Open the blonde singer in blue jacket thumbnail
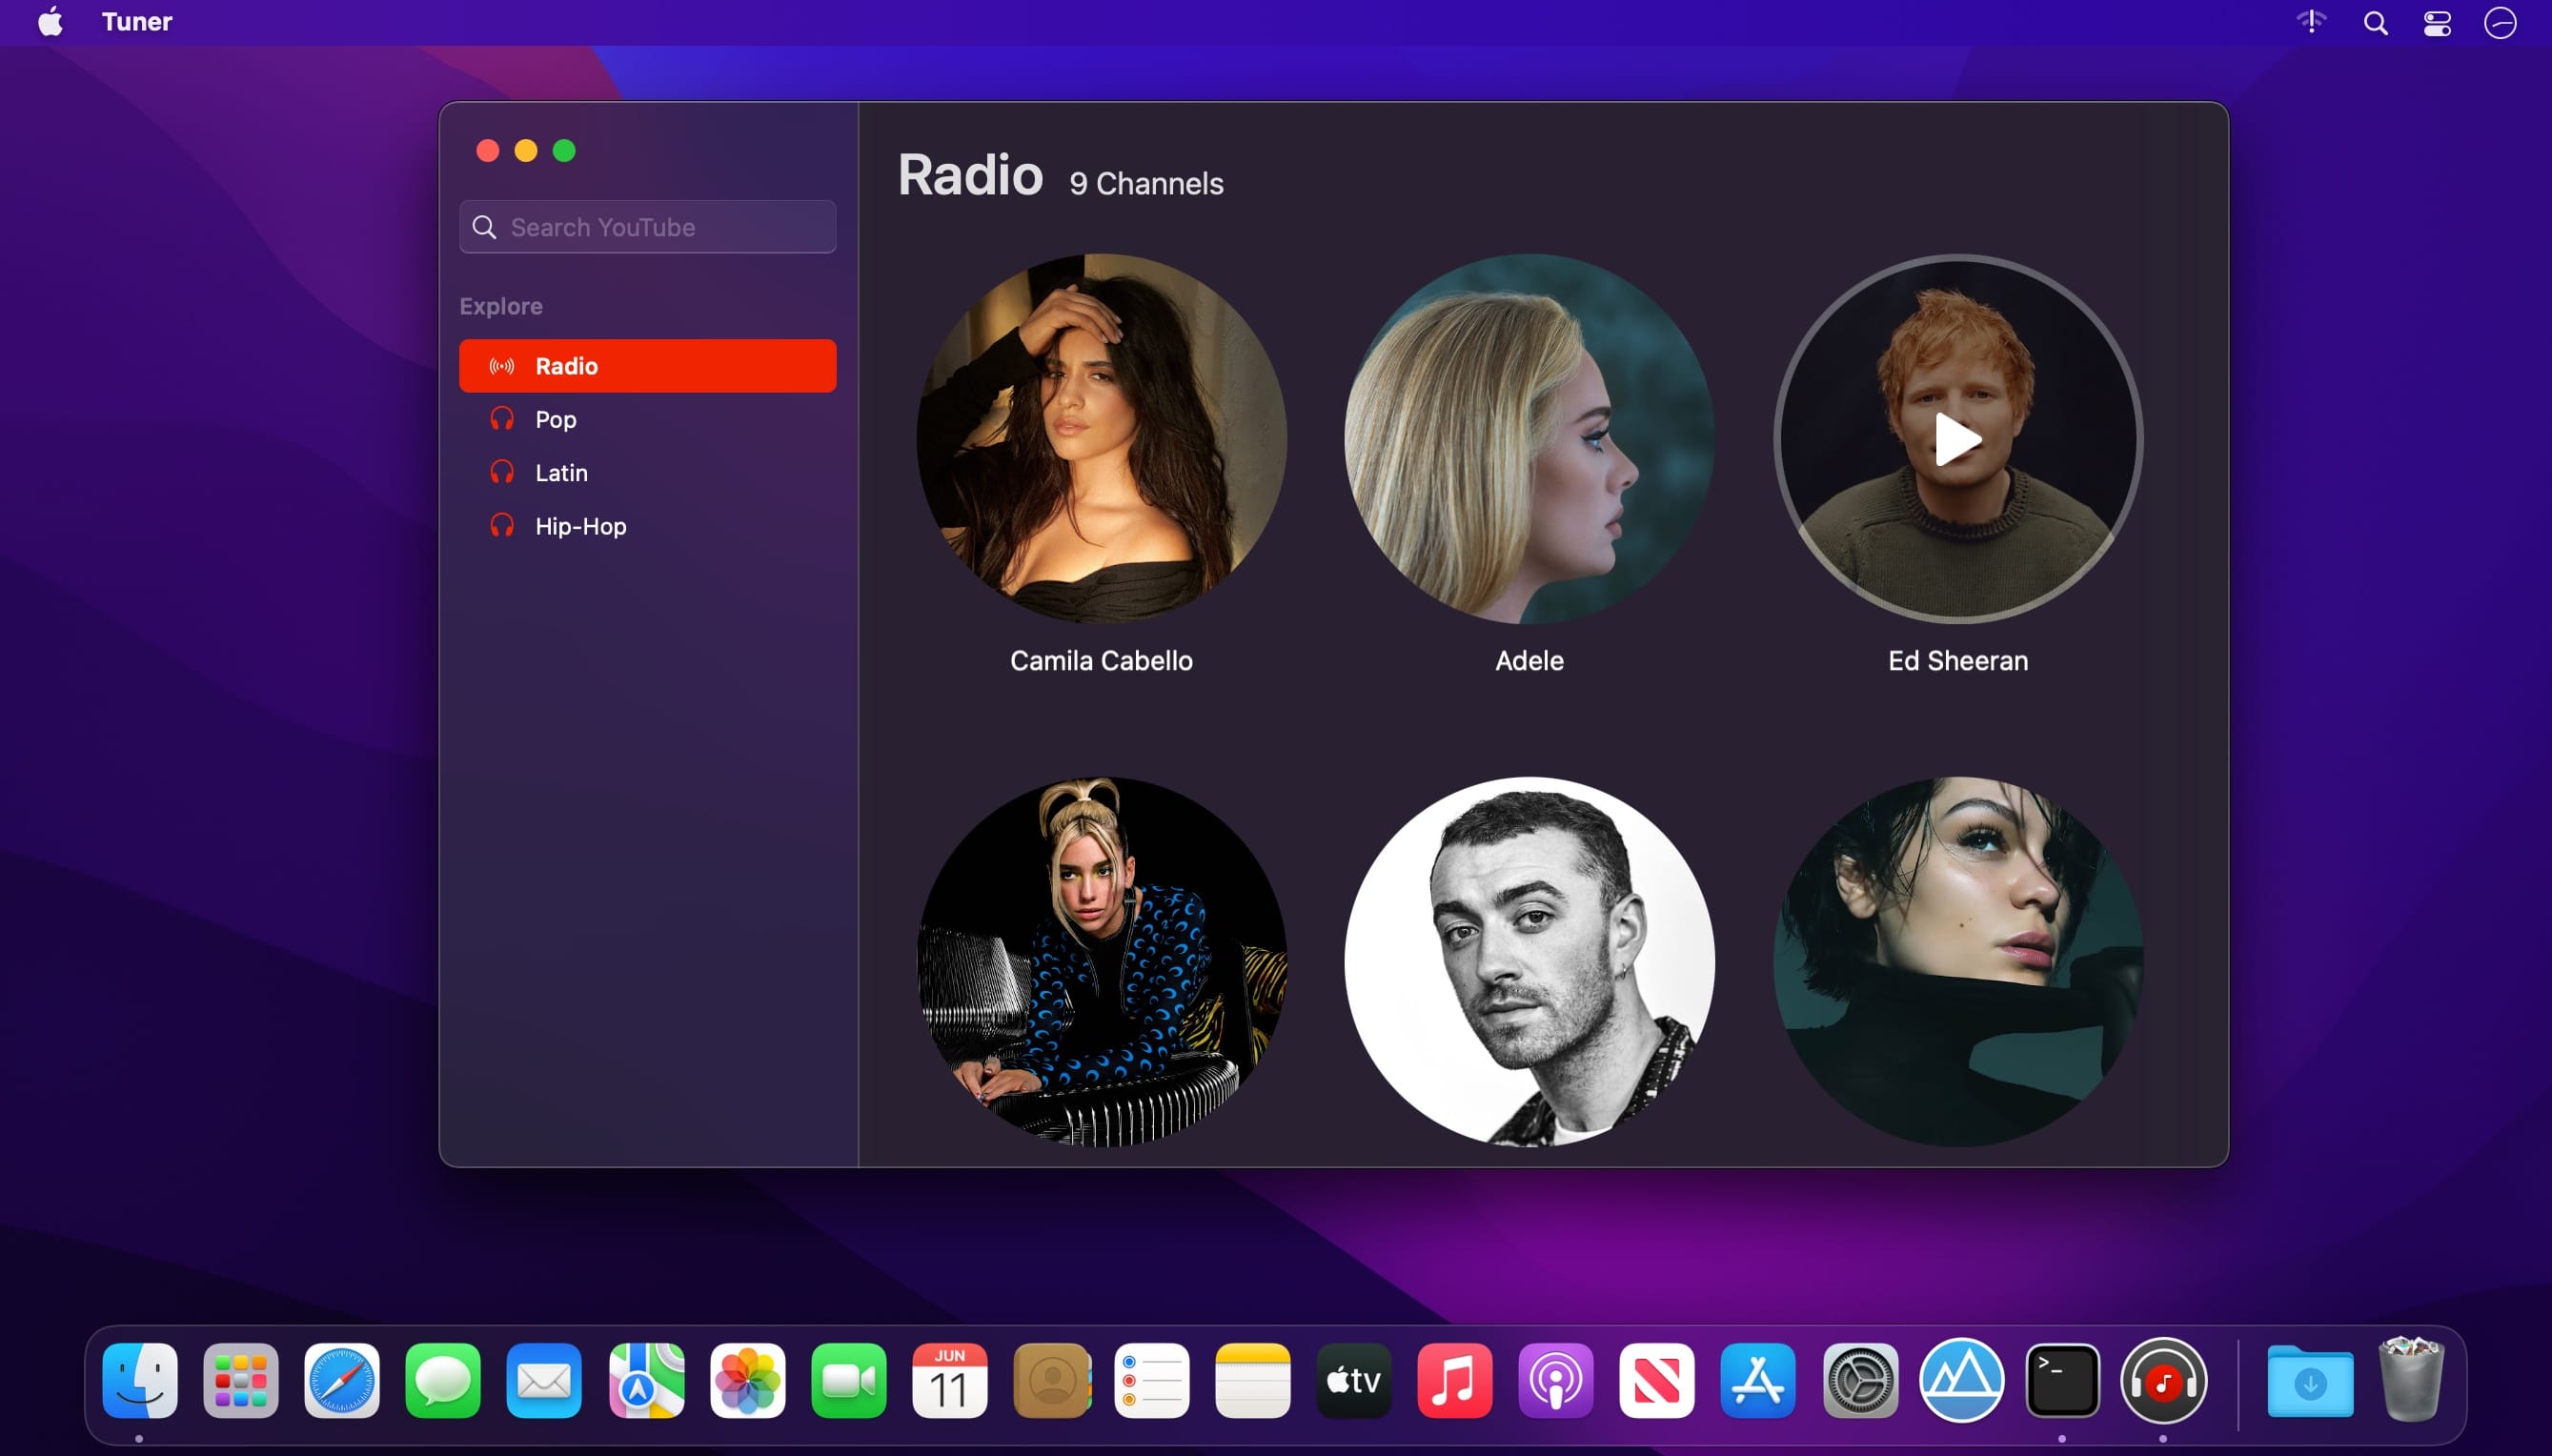 [x=1101, y=962]
